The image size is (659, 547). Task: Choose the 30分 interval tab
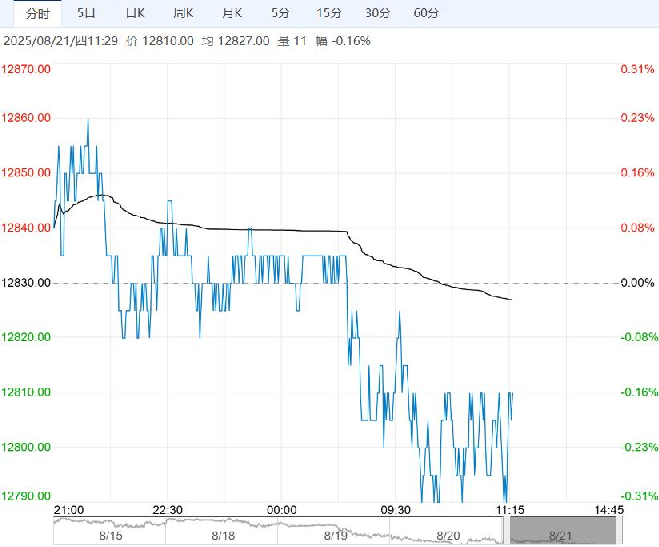point(377,13)
